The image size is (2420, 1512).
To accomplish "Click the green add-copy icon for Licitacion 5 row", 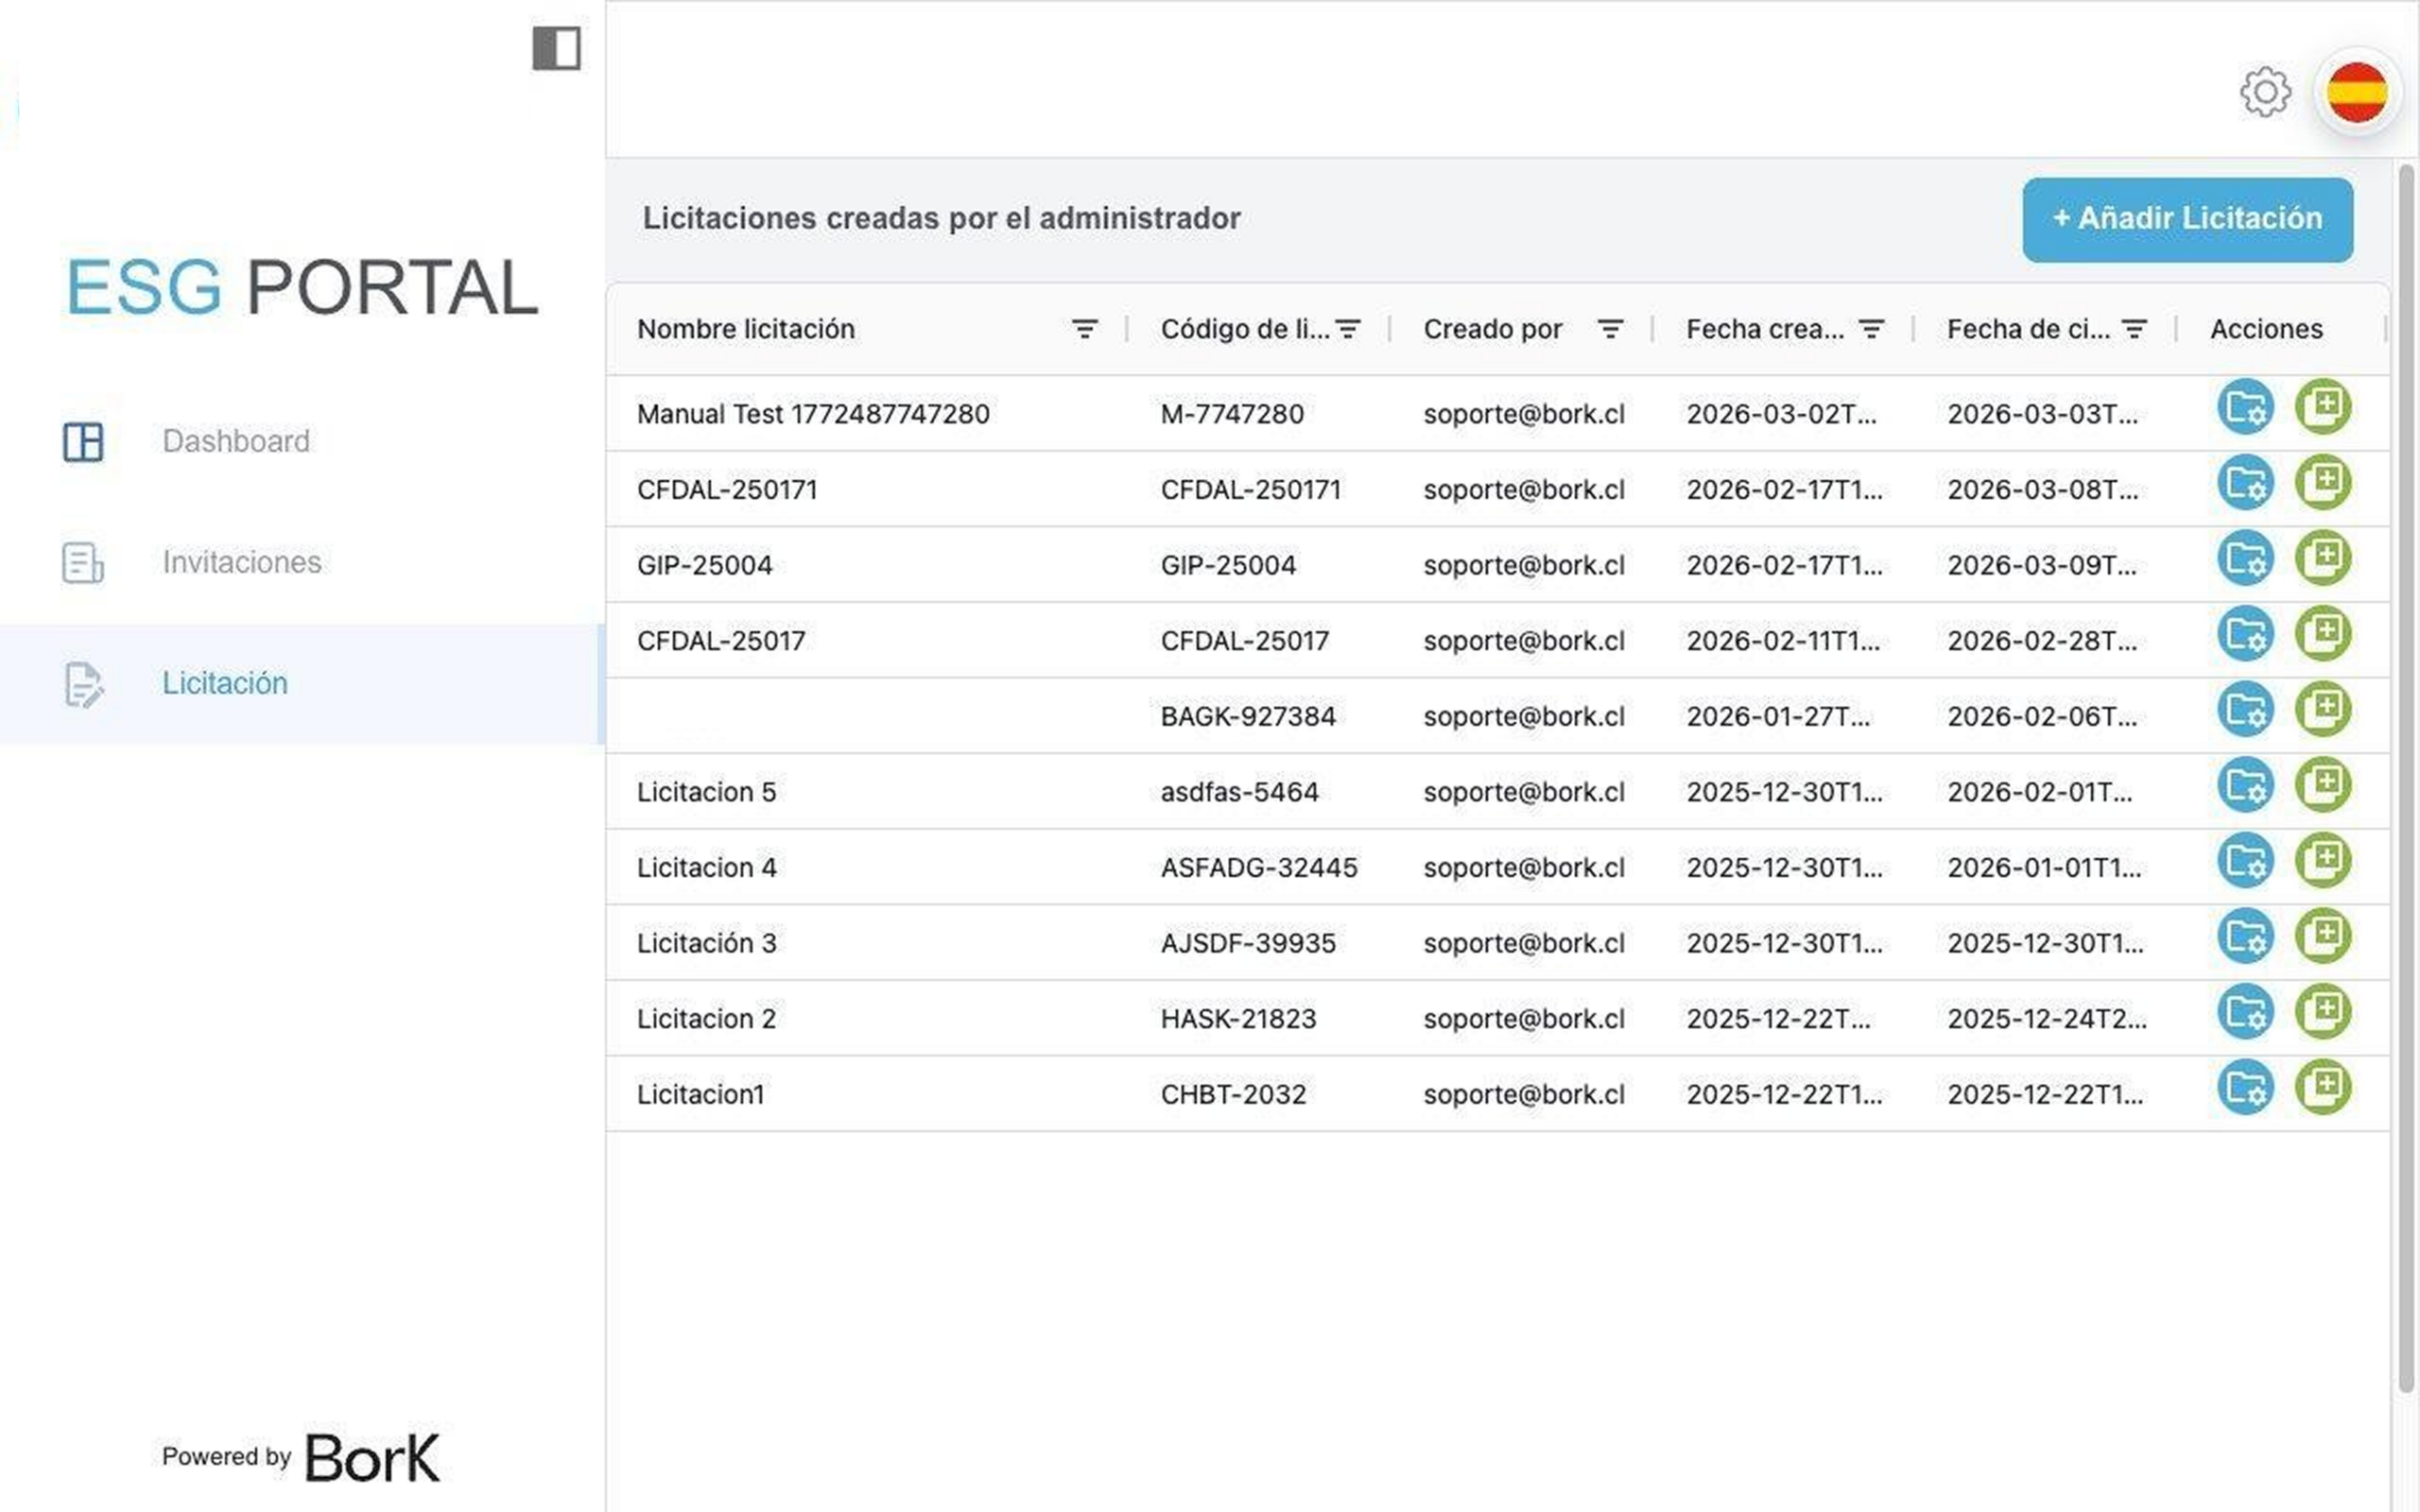I will 2322,785.
